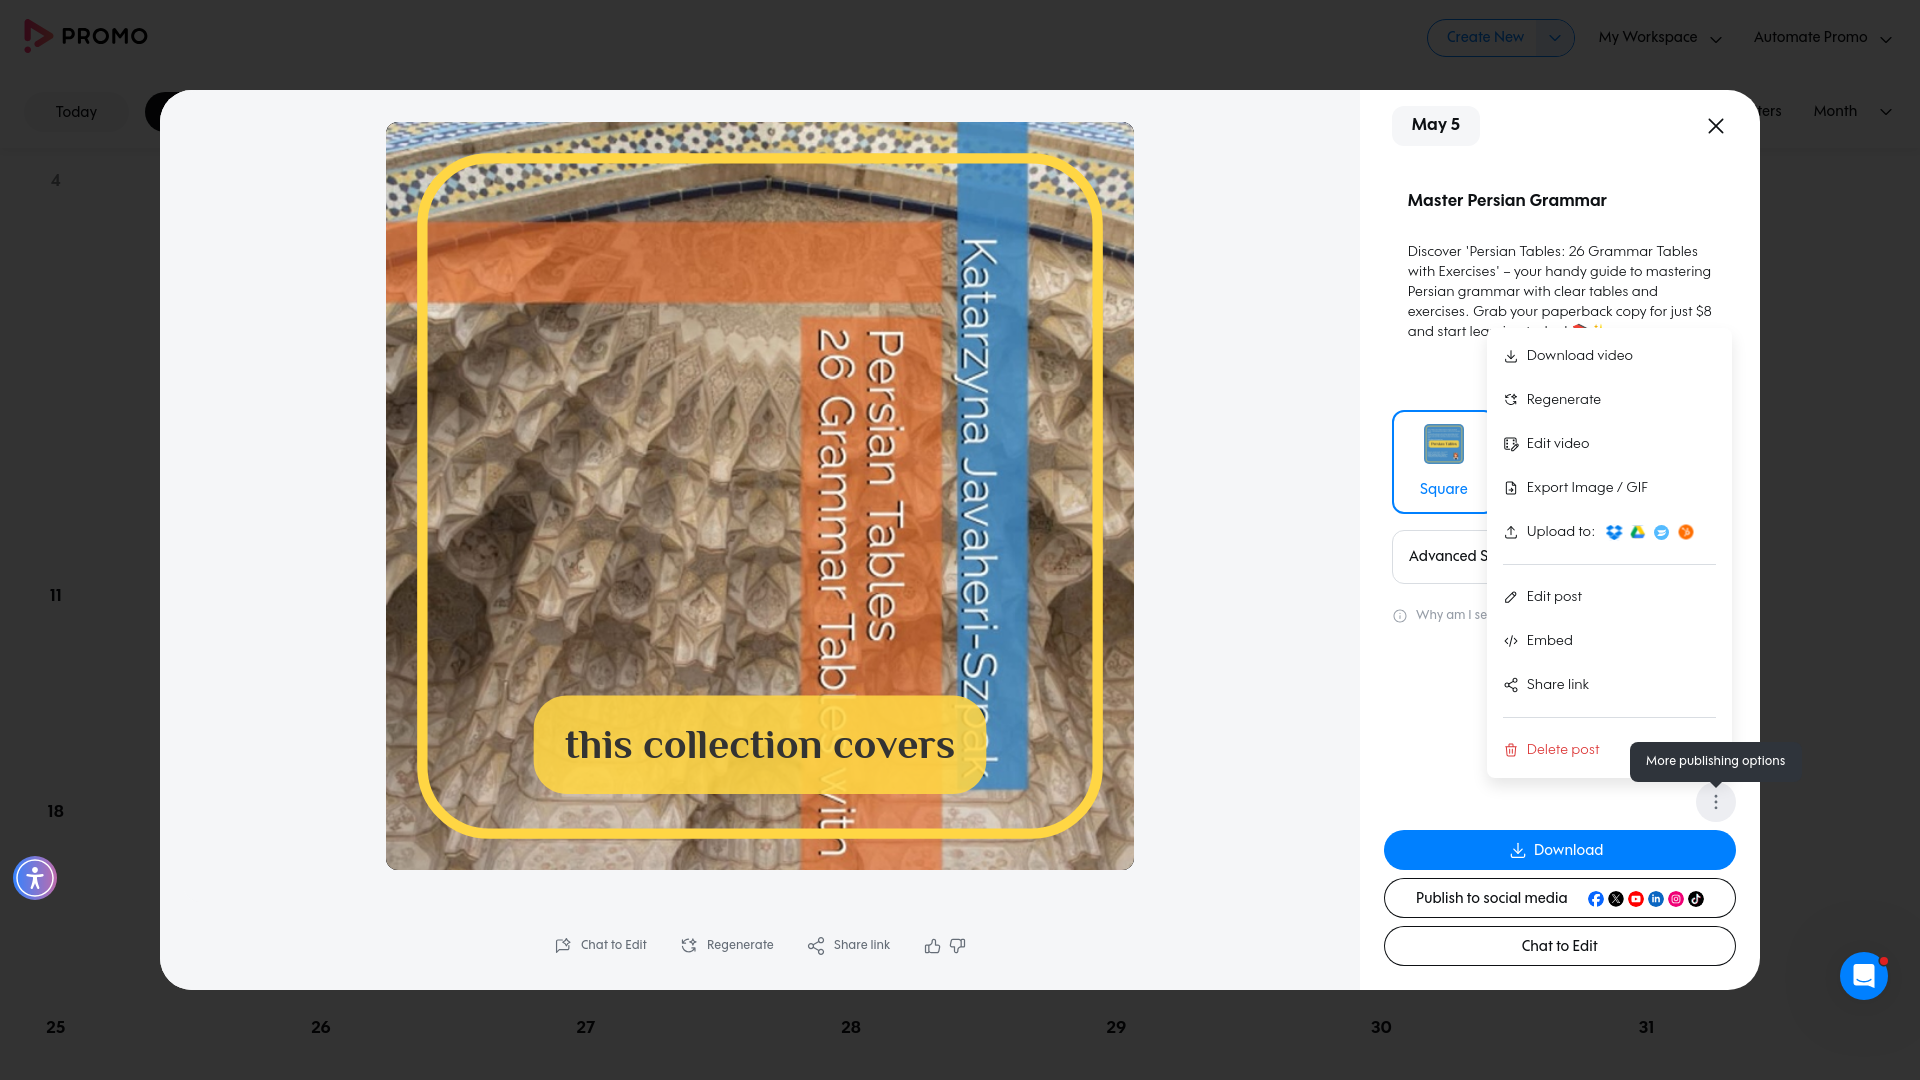
Task: Click calendar day 26
Action: pos(321,1027)
